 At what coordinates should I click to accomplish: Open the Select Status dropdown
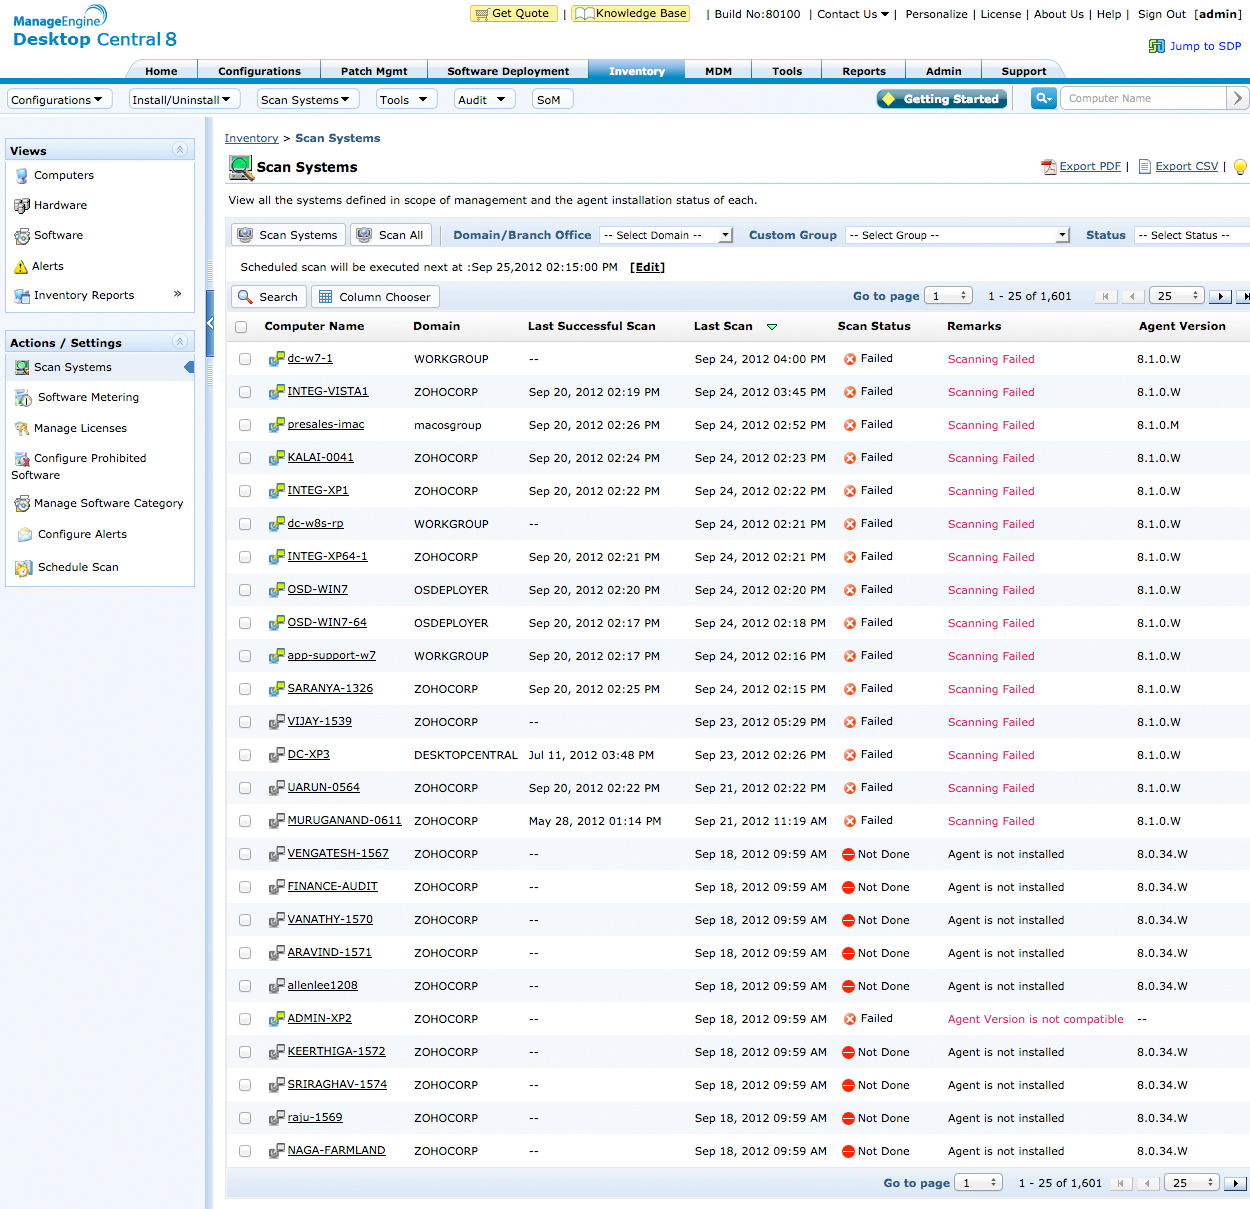[x=1192, y=235]
